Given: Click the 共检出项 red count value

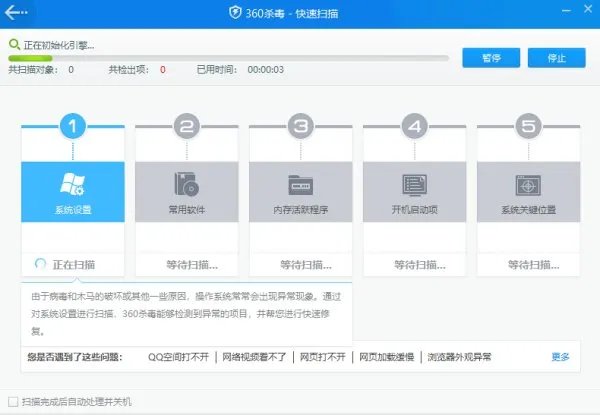Looking at the screenshot, I should 163,70.
